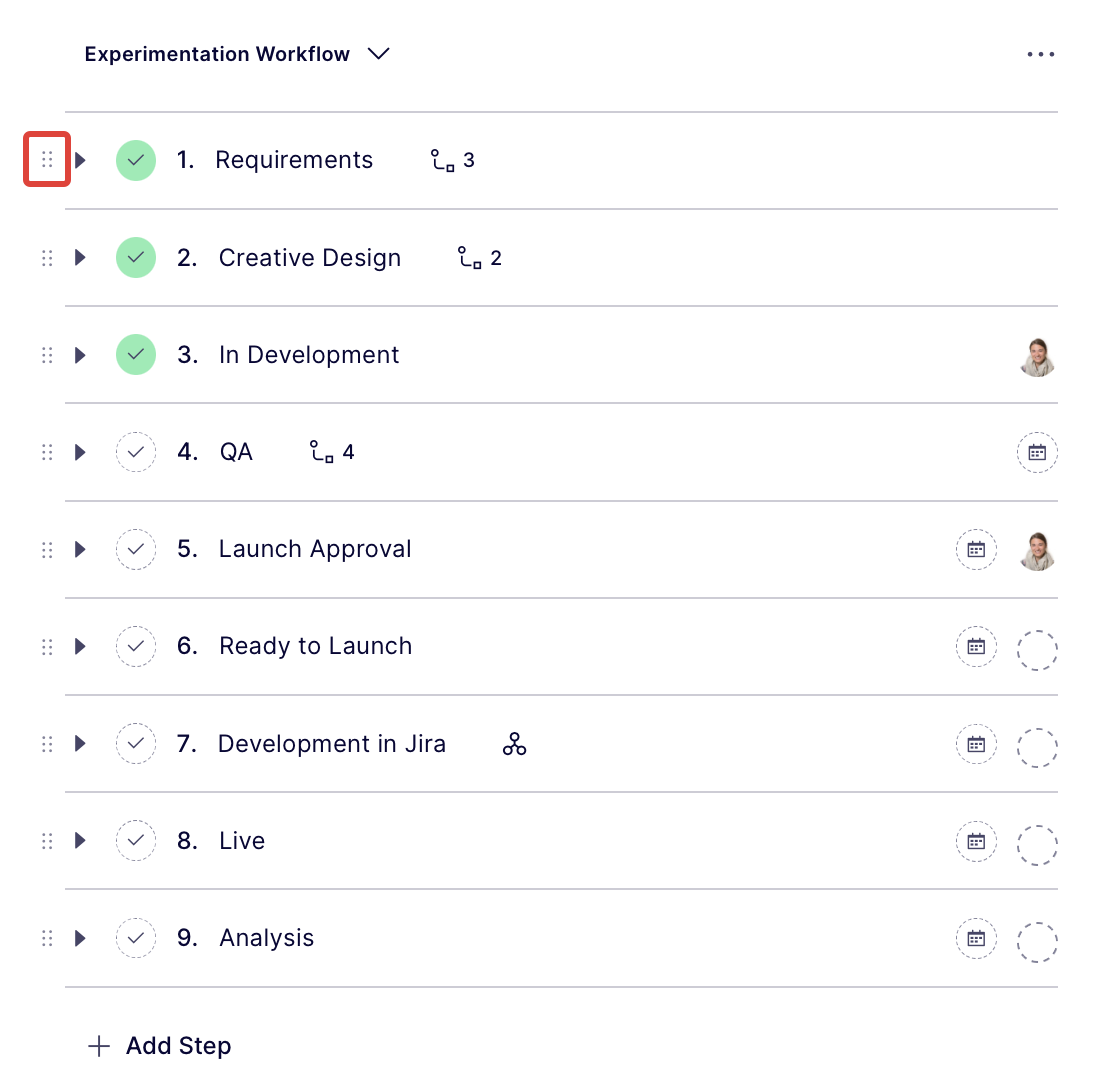Open the workflow more options menu
Image resolution: width=1120 pixels, height=1092 pixels.
tap(1040, 54)
